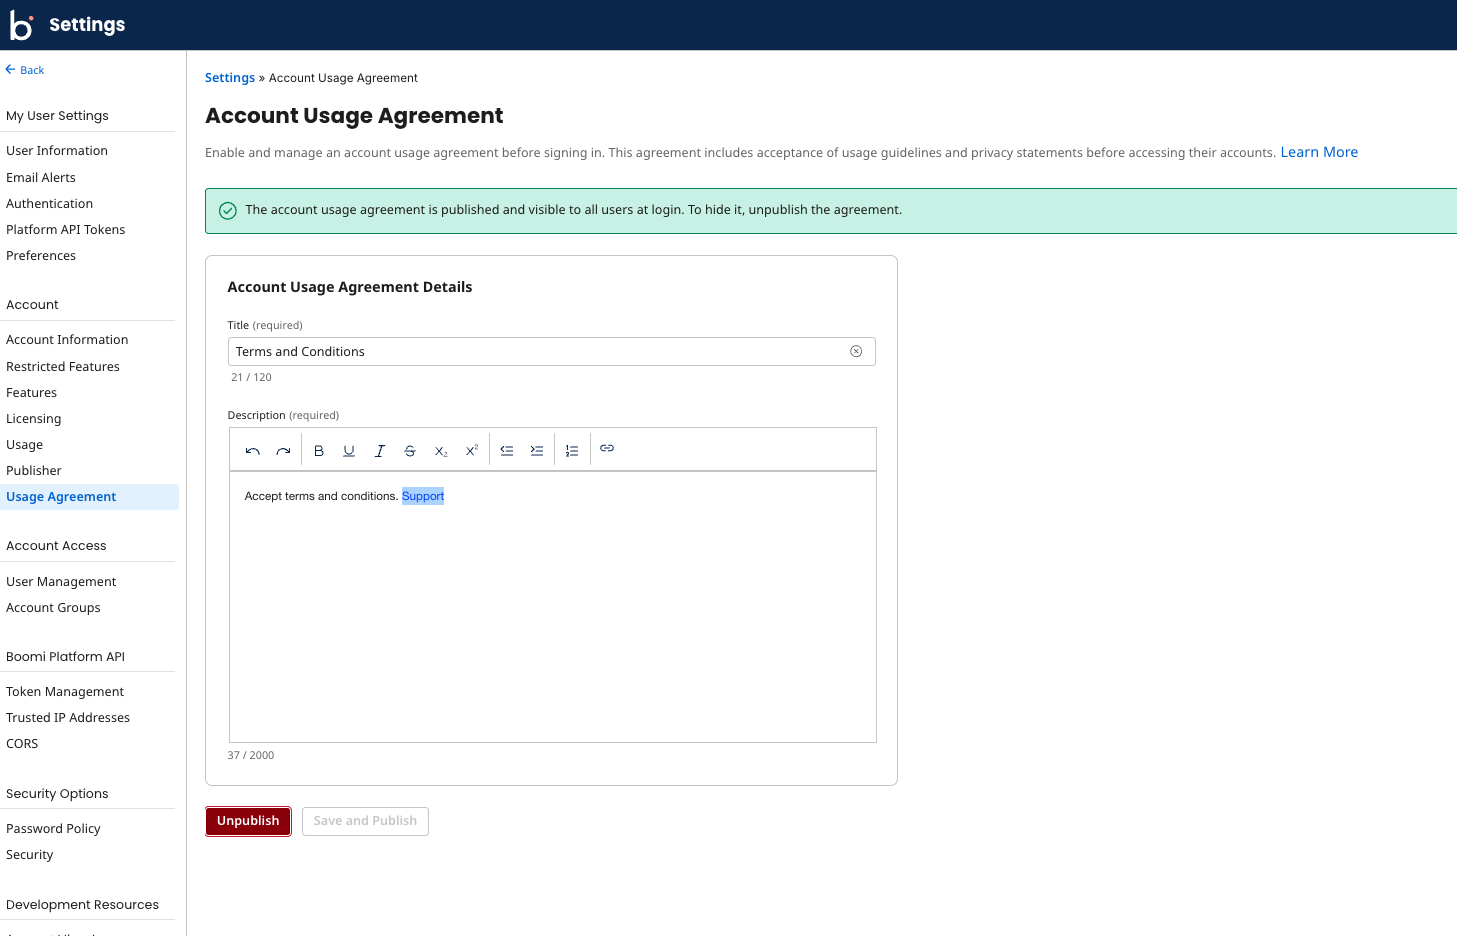
Task: Select Password Policy from the sidebar
Action: coord(53,828)
